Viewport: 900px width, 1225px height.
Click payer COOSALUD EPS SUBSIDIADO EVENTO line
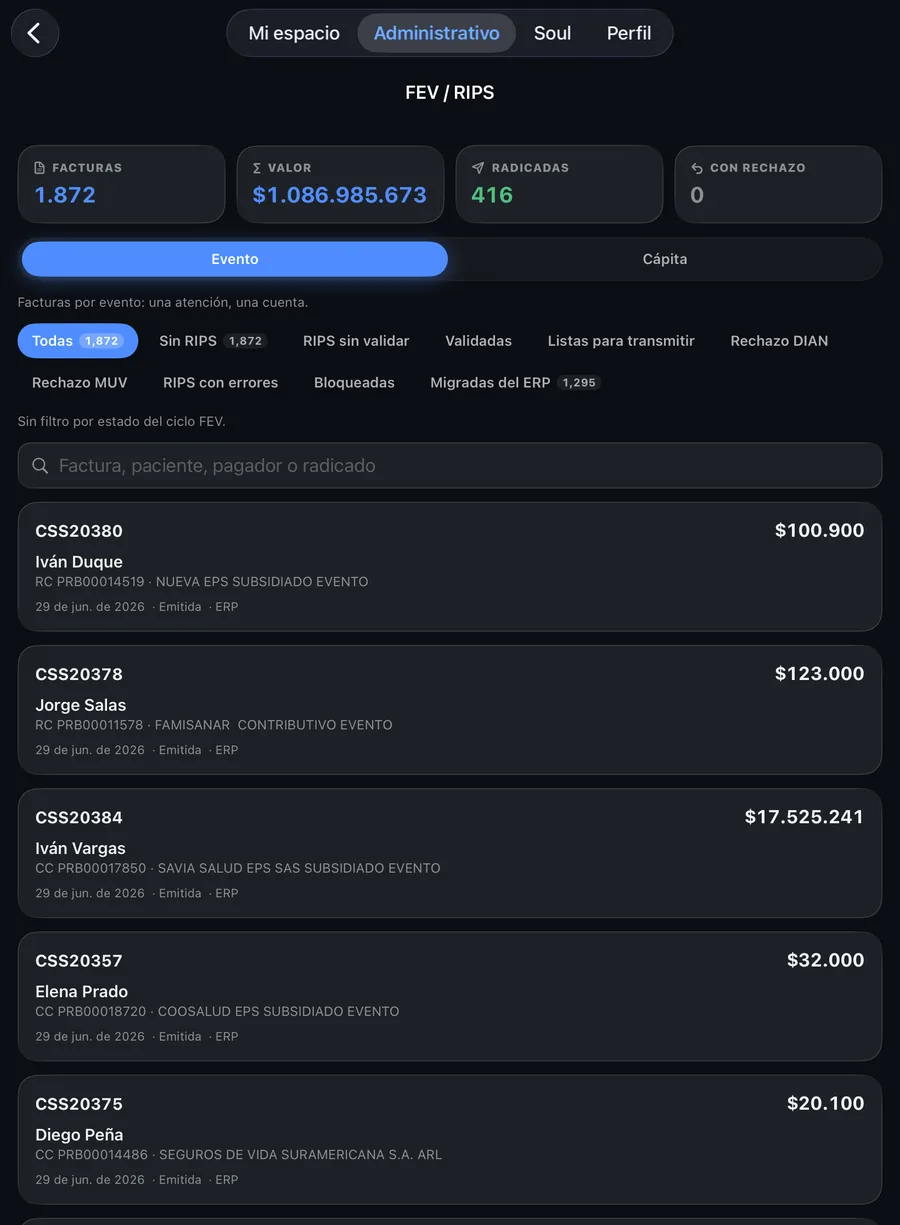pyautogui.click(x=217, y=1011)
